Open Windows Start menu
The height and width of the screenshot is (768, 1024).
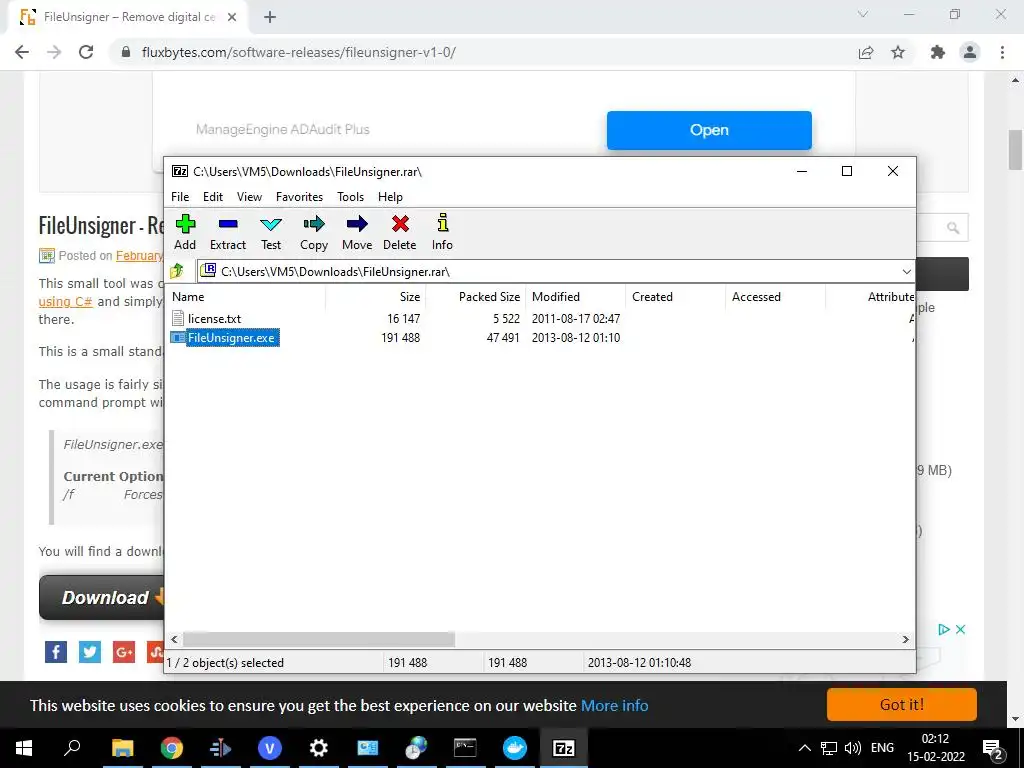[24, 748]
